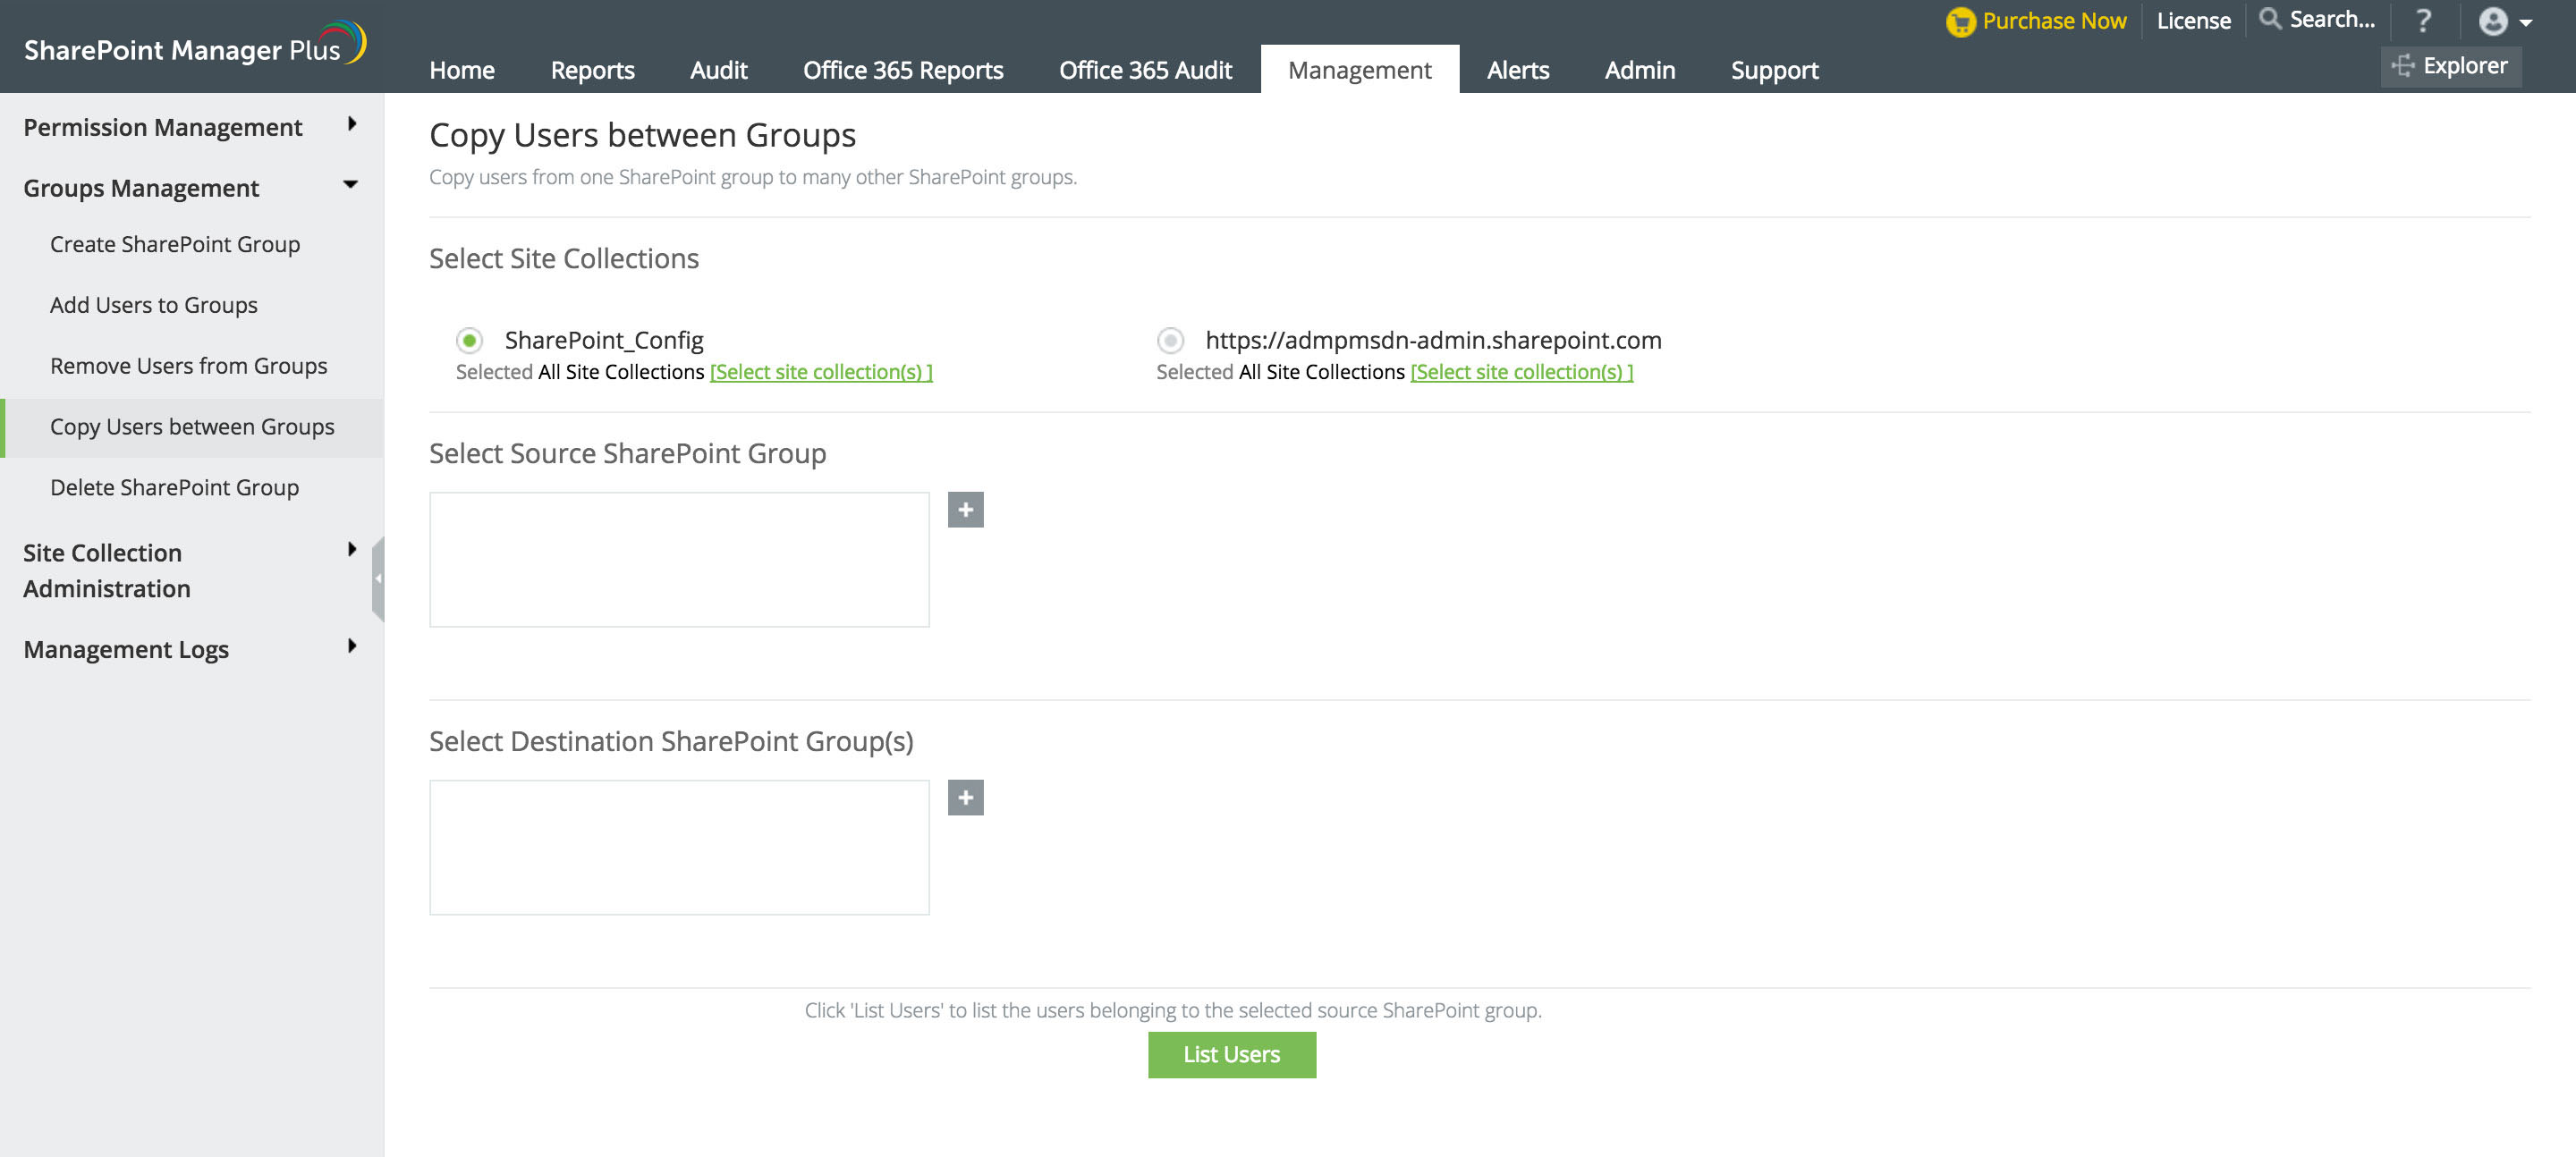
Task: Select the admpmsdn-admin.sharepoint.com radio button
Action: (1170, 341)
